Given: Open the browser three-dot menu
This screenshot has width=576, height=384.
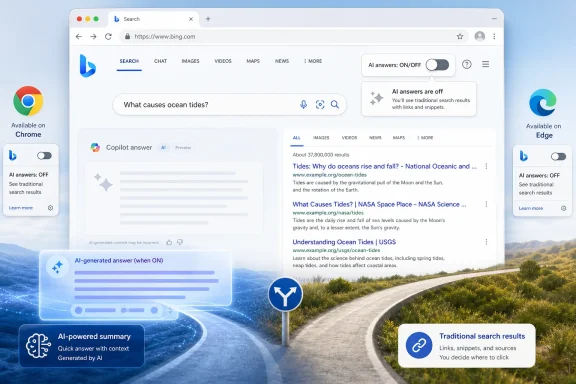Looking at the screenshot, I should [x=494, y=36].
